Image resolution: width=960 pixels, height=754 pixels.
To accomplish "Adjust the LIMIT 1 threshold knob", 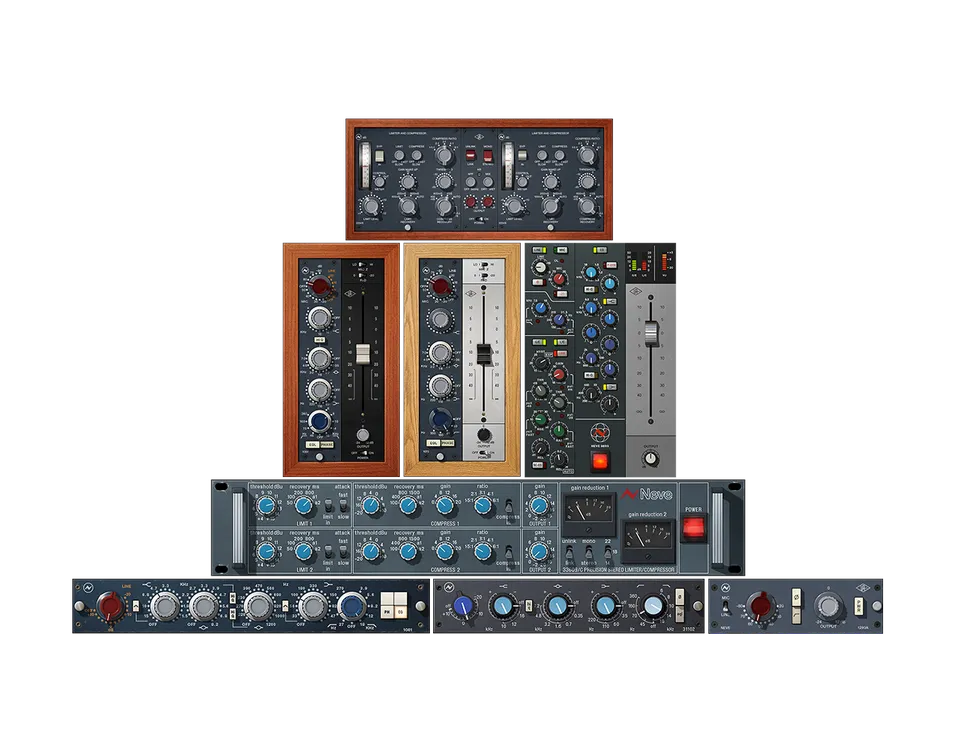I will tap(266, 506).
